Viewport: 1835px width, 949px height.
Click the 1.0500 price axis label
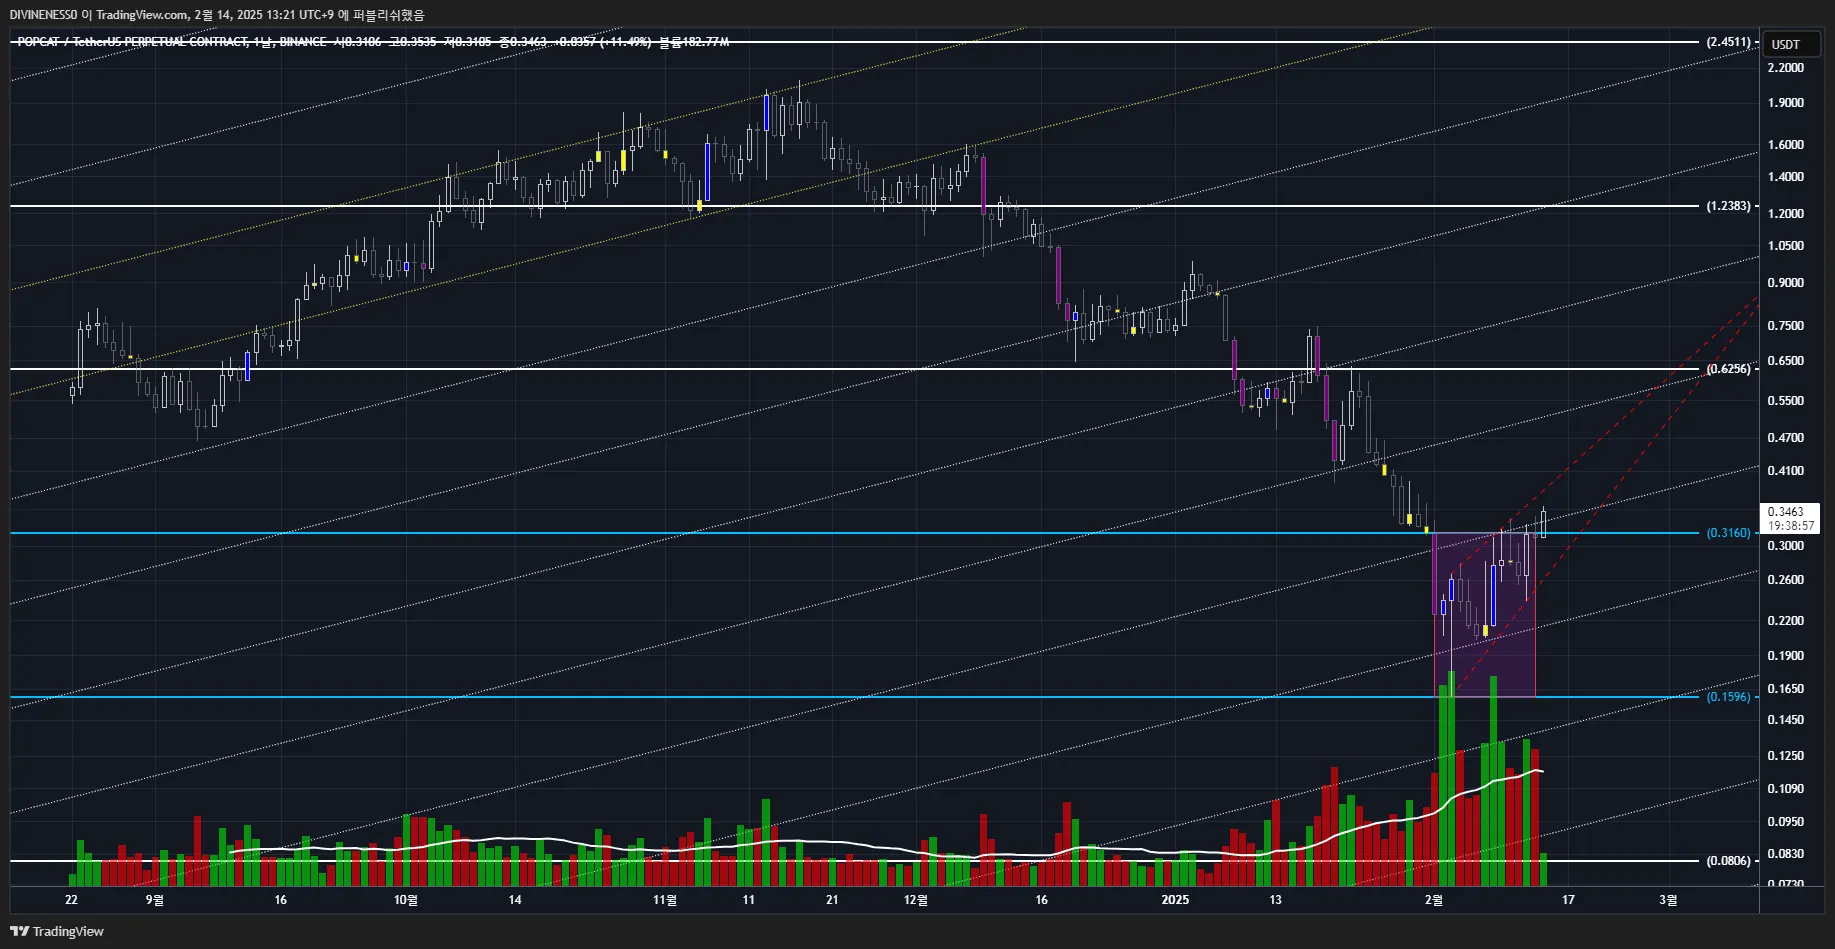1786,246
